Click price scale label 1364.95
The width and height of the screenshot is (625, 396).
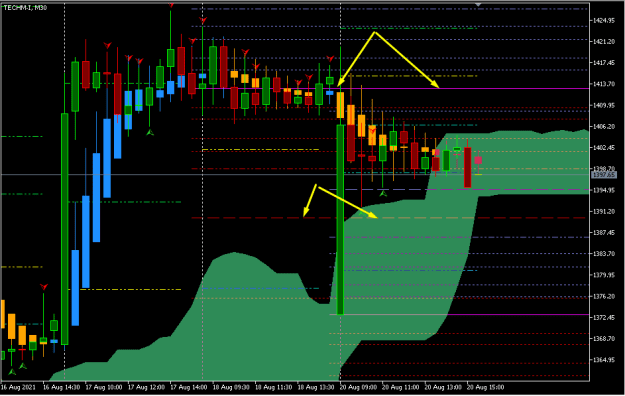[x=604, y=360]
